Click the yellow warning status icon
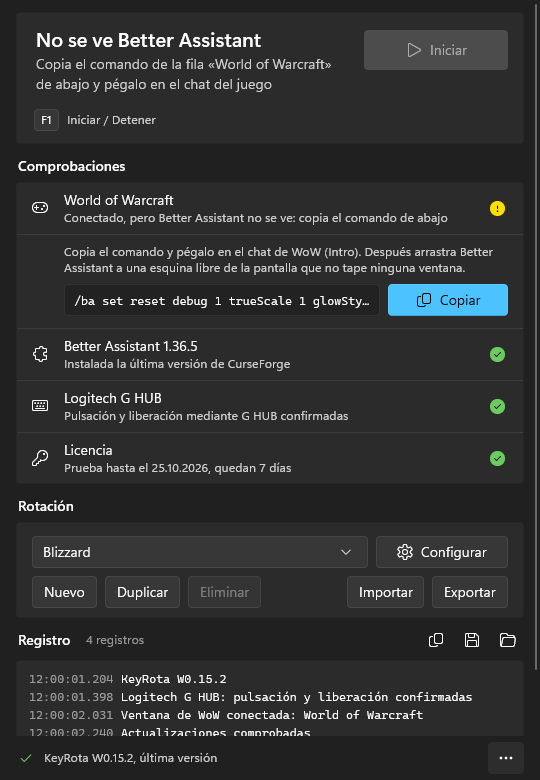This screenshot has height=780, width=540. click(497, 208)
